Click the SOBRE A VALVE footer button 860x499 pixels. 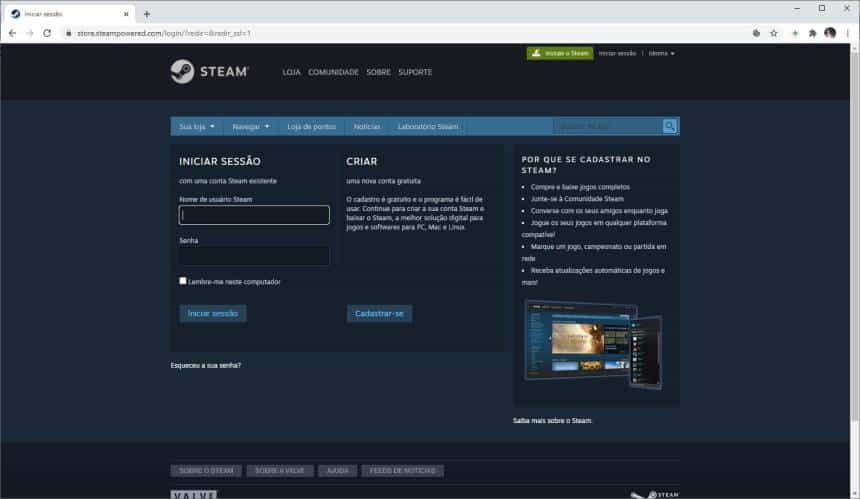280,470
